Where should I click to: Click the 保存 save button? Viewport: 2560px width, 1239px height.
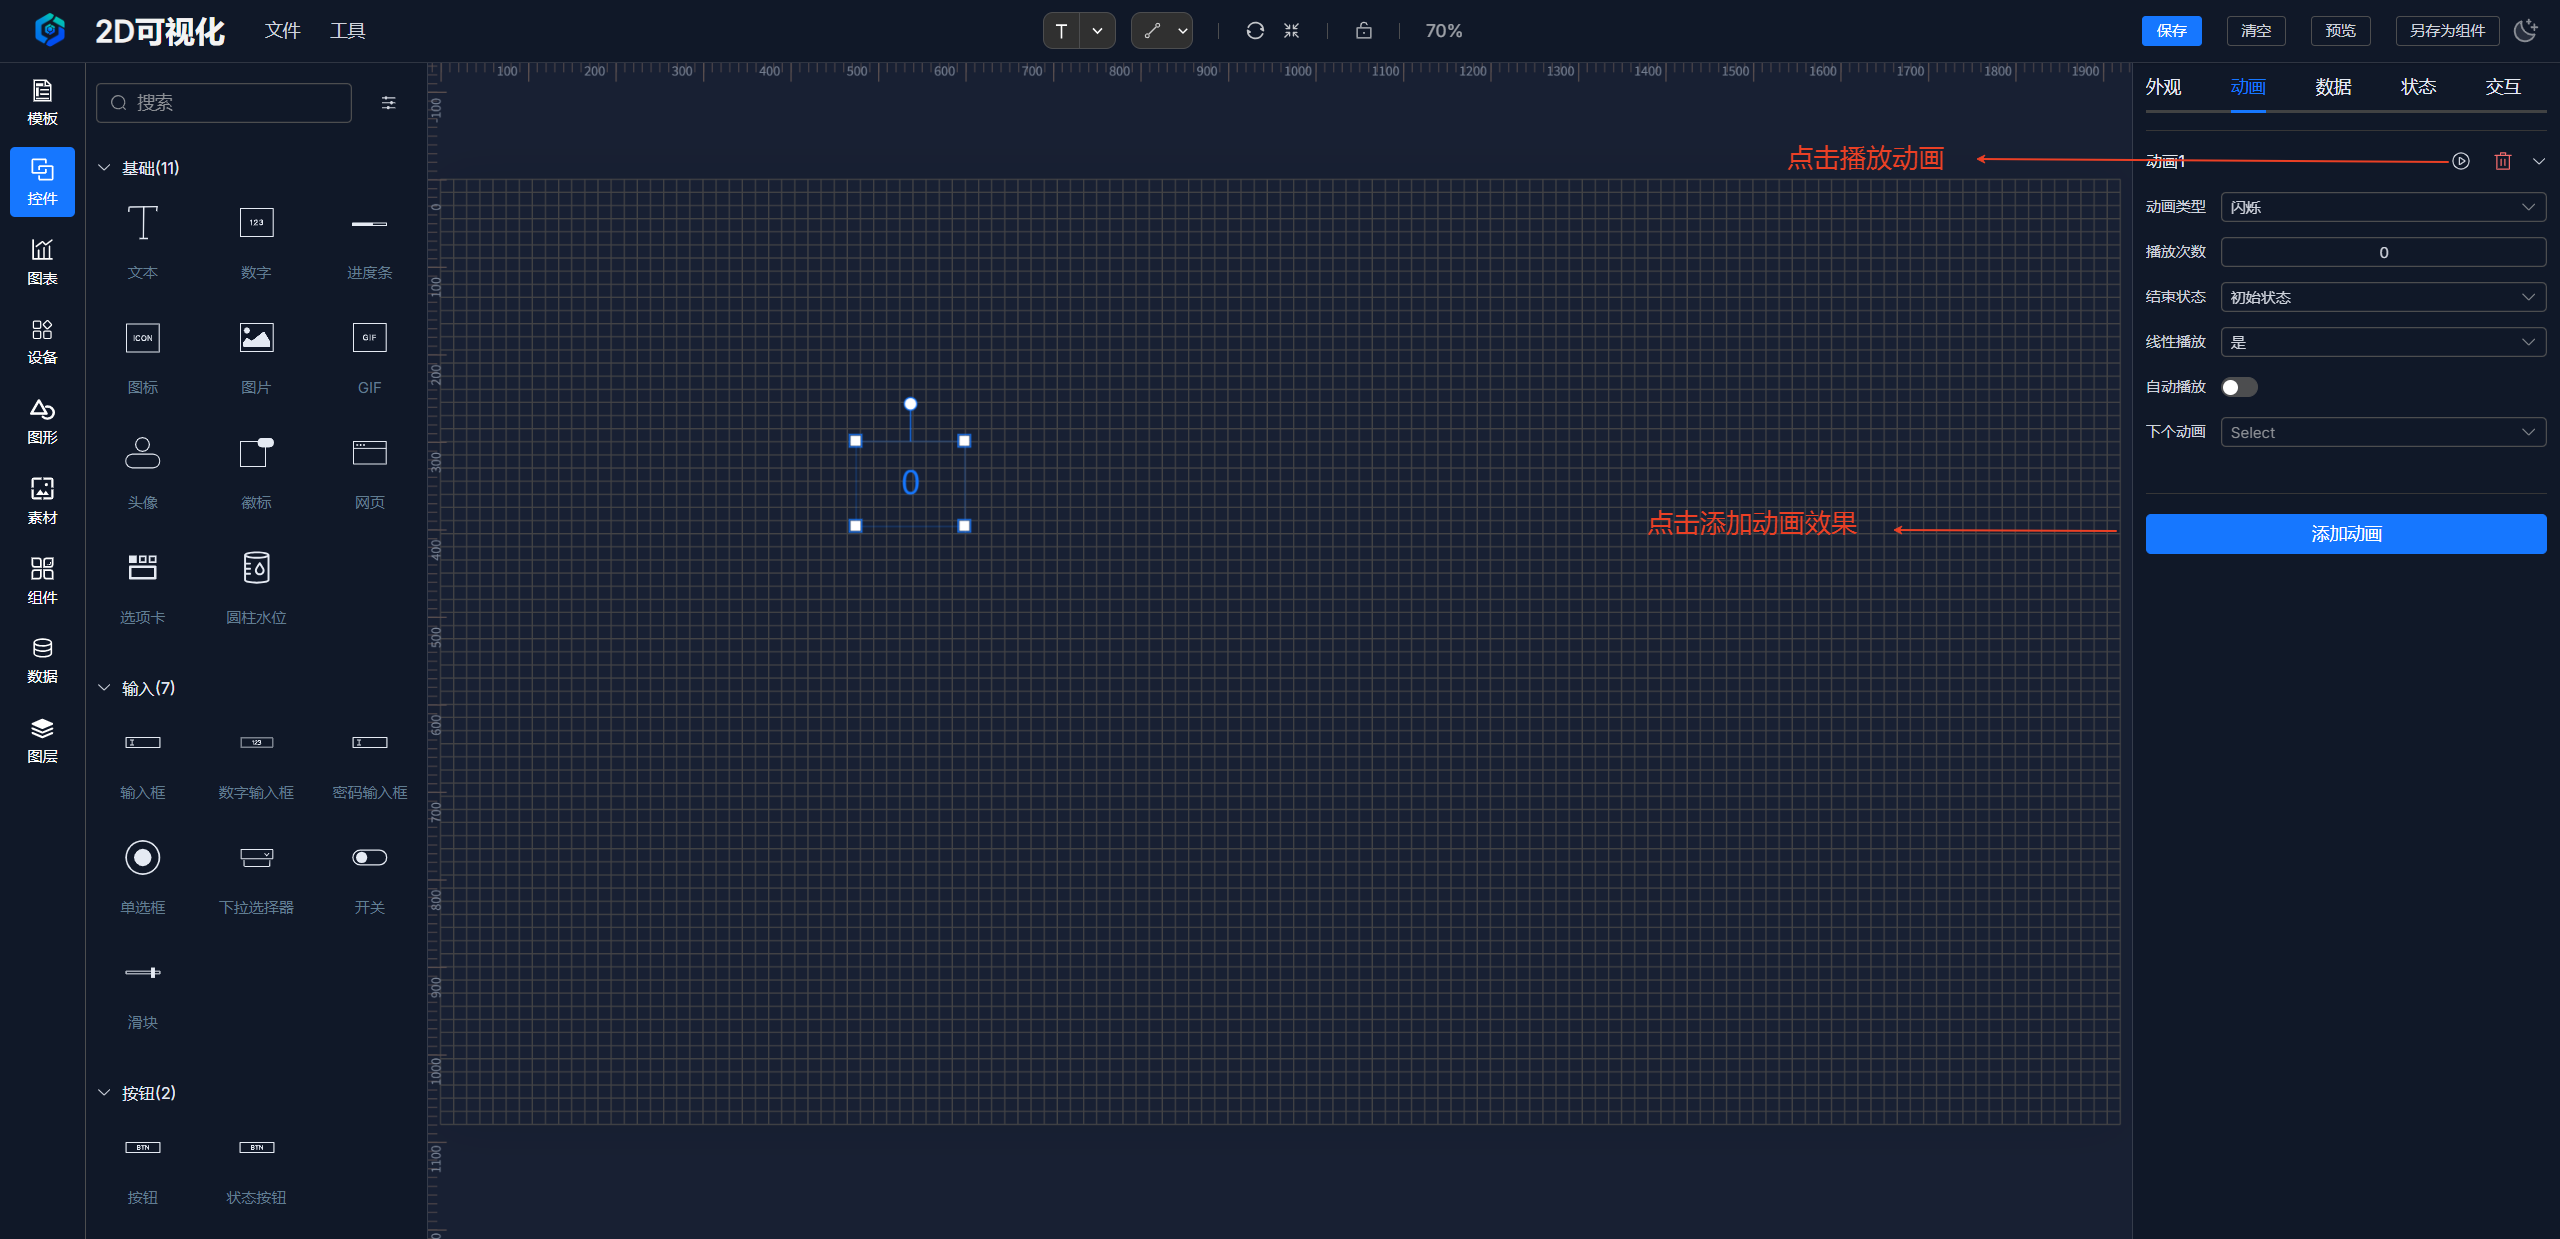(2171, 31)
